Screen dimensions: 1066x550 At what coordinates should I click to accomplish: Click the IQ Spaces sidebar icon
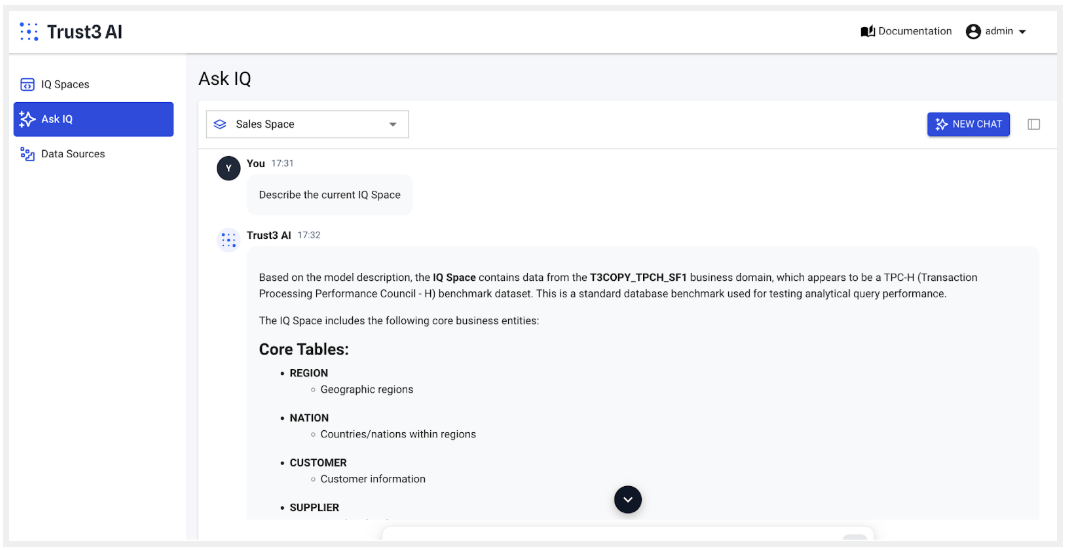click(28, 85)
